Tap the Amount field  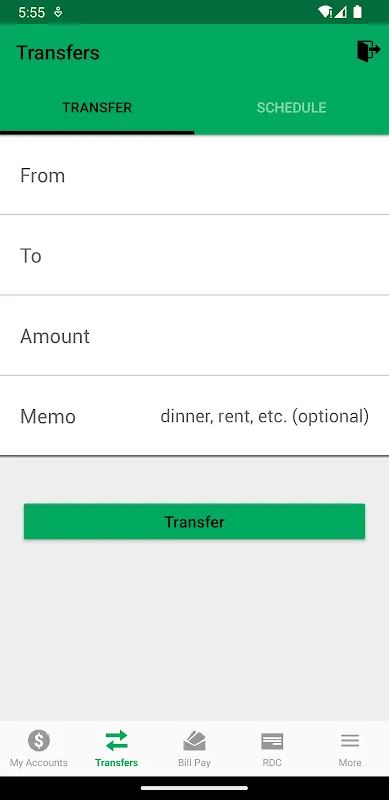(x=194, y=336)
